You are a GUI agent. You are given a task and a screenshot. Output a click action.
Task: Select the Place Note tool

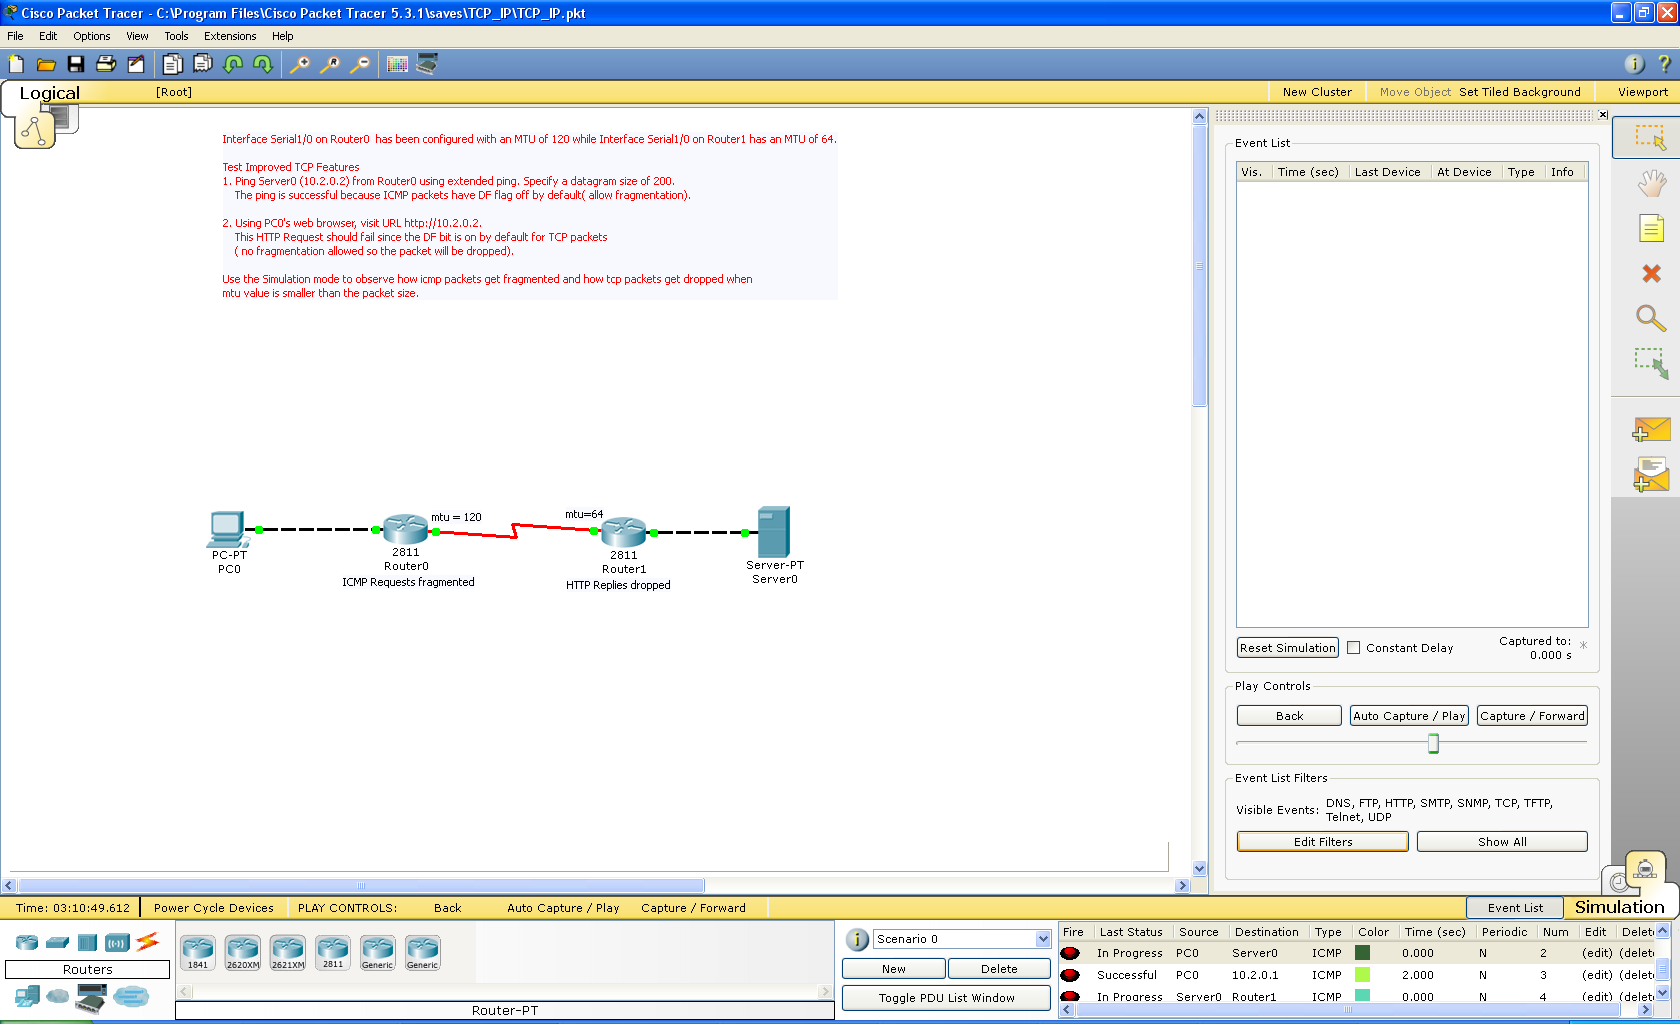coord(1651,228)
